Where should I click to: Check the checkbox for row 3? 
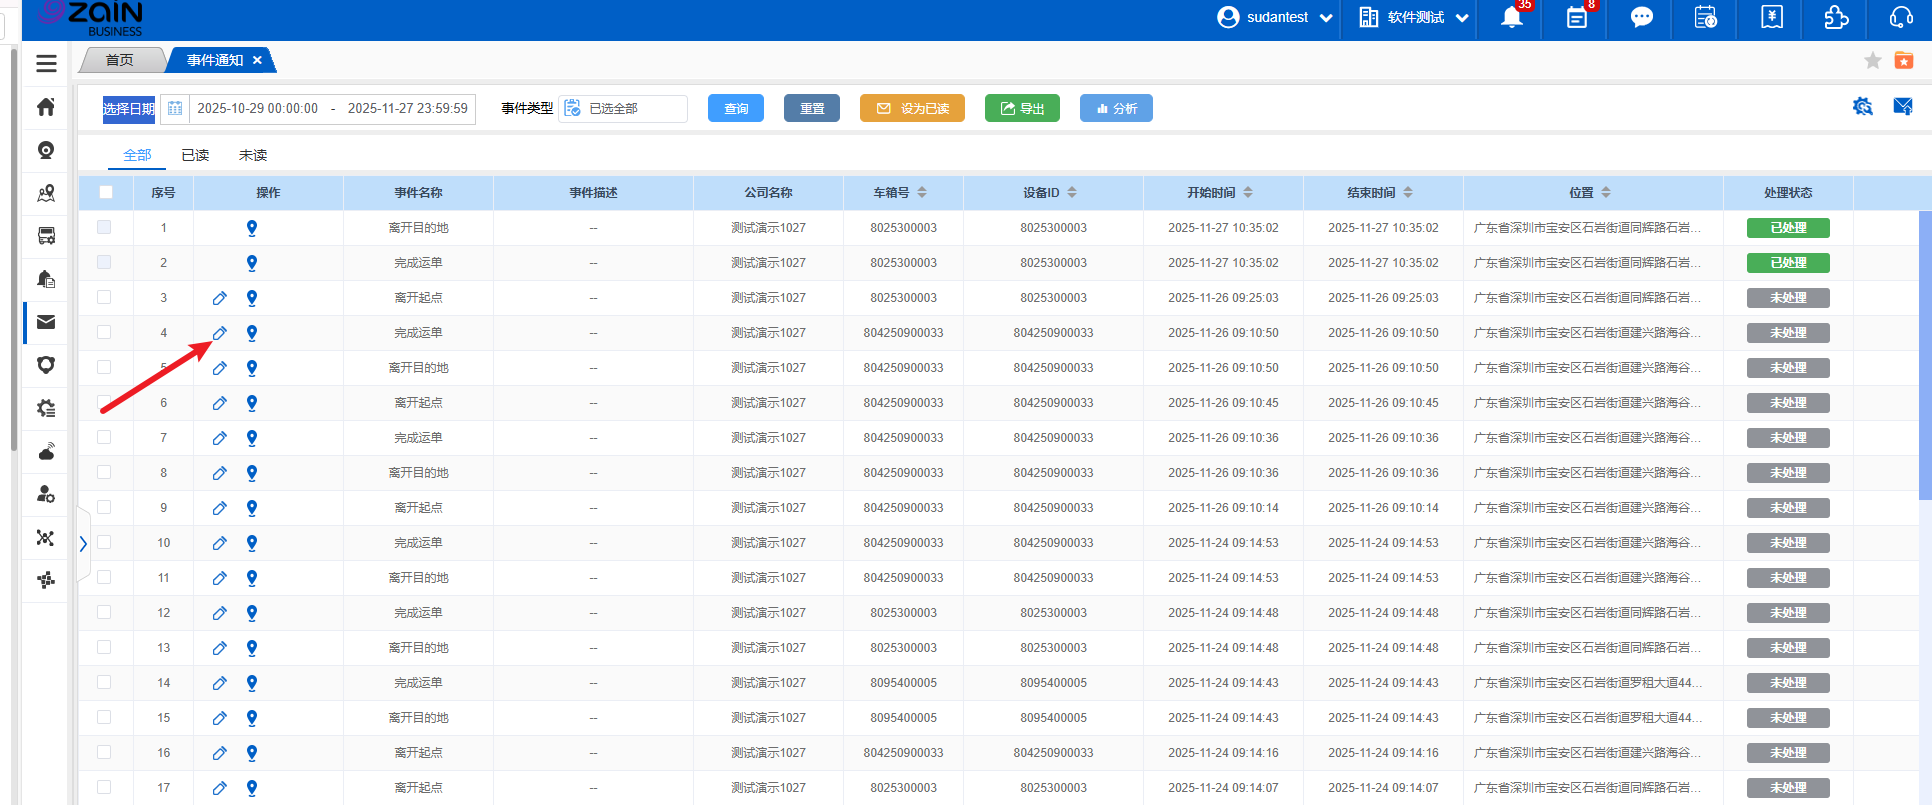(104, 297)
